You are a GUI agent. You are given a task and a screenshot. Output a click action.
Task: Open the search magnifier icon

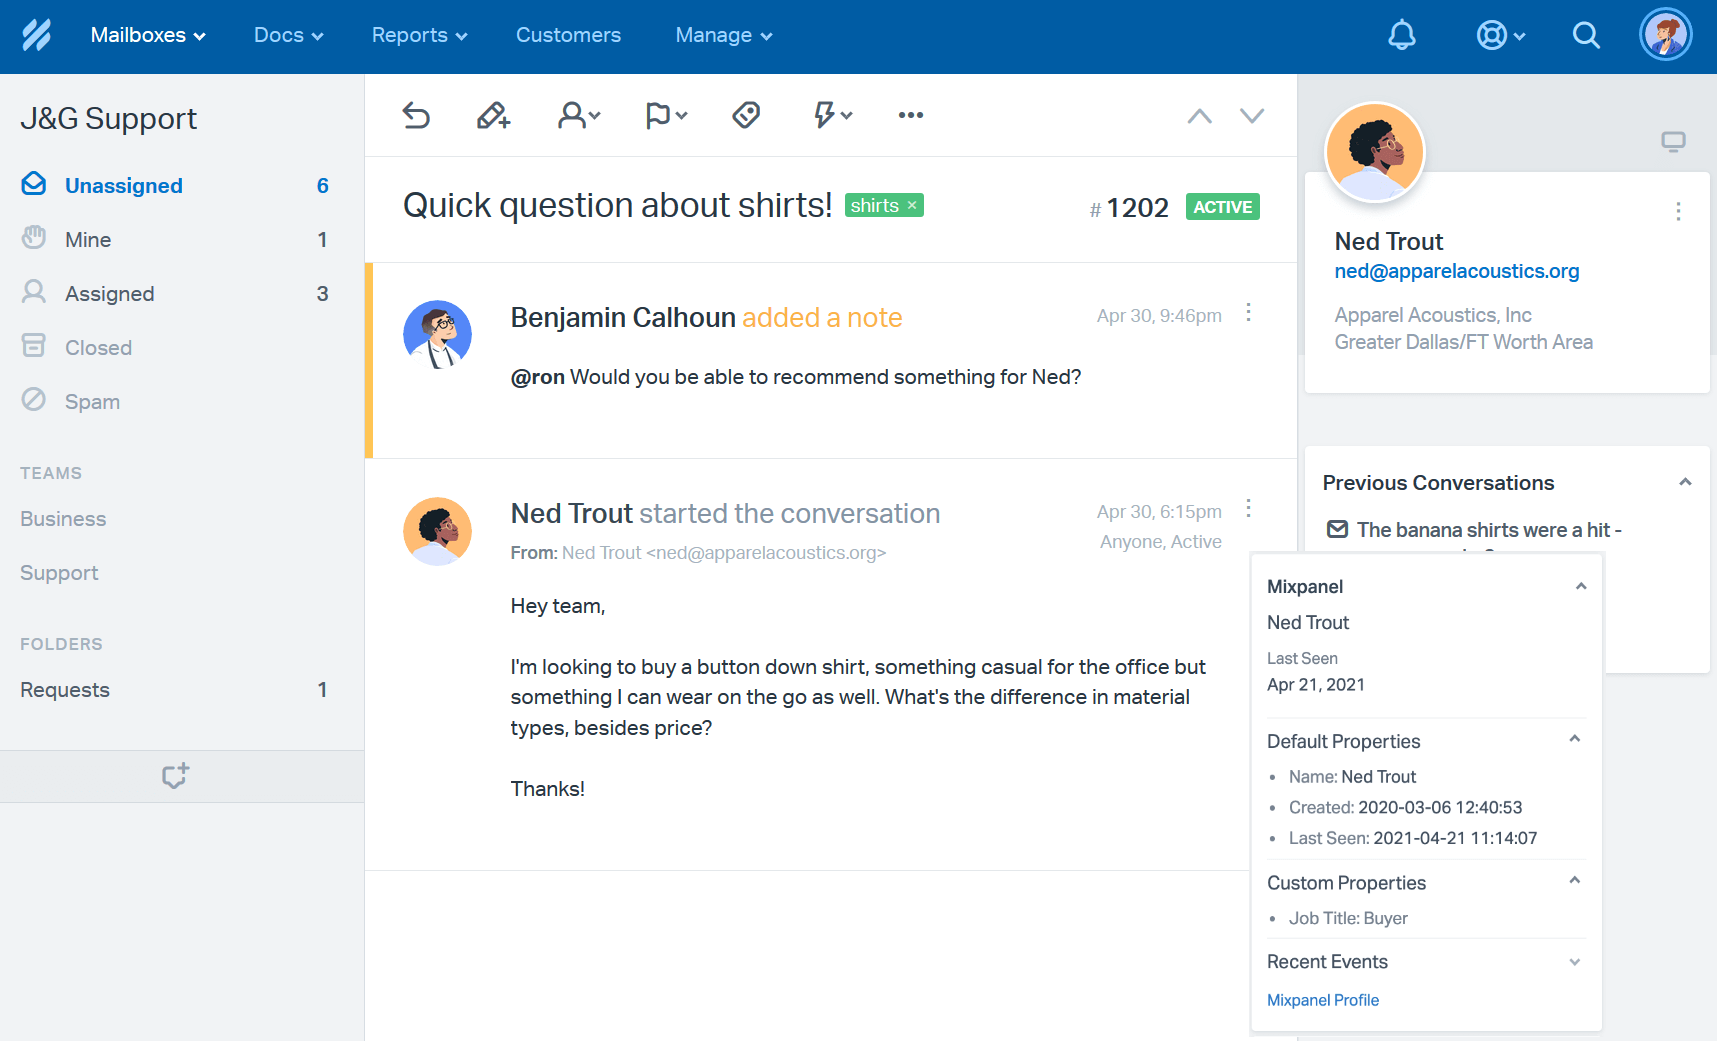1585,36
